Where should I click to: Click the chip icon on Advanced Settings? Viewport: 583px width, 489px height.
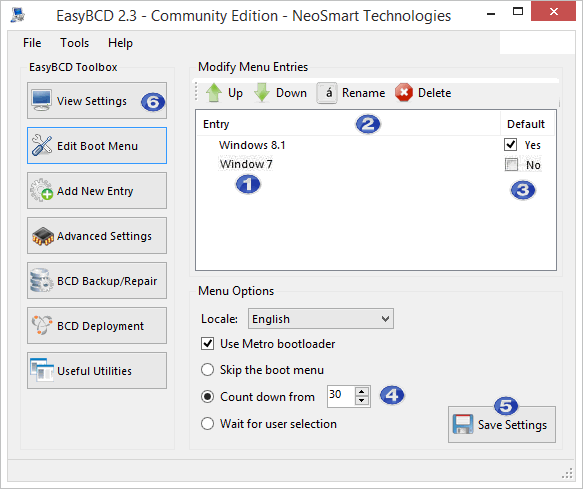coord(43,236)
